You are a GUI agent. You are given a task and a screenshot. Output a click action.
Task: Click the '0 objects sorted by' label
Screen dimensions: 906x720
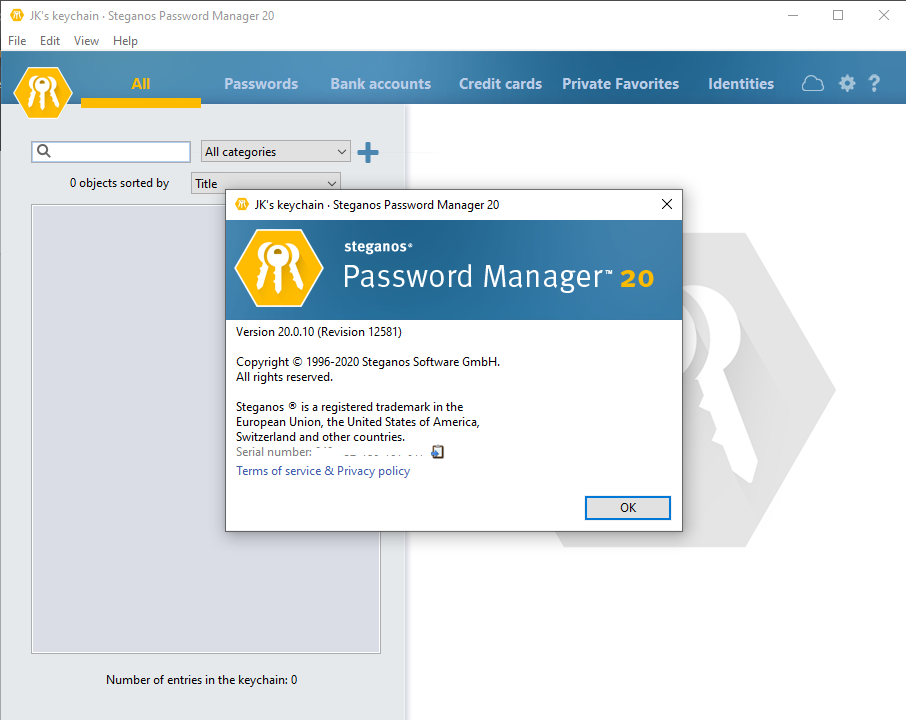120,183
